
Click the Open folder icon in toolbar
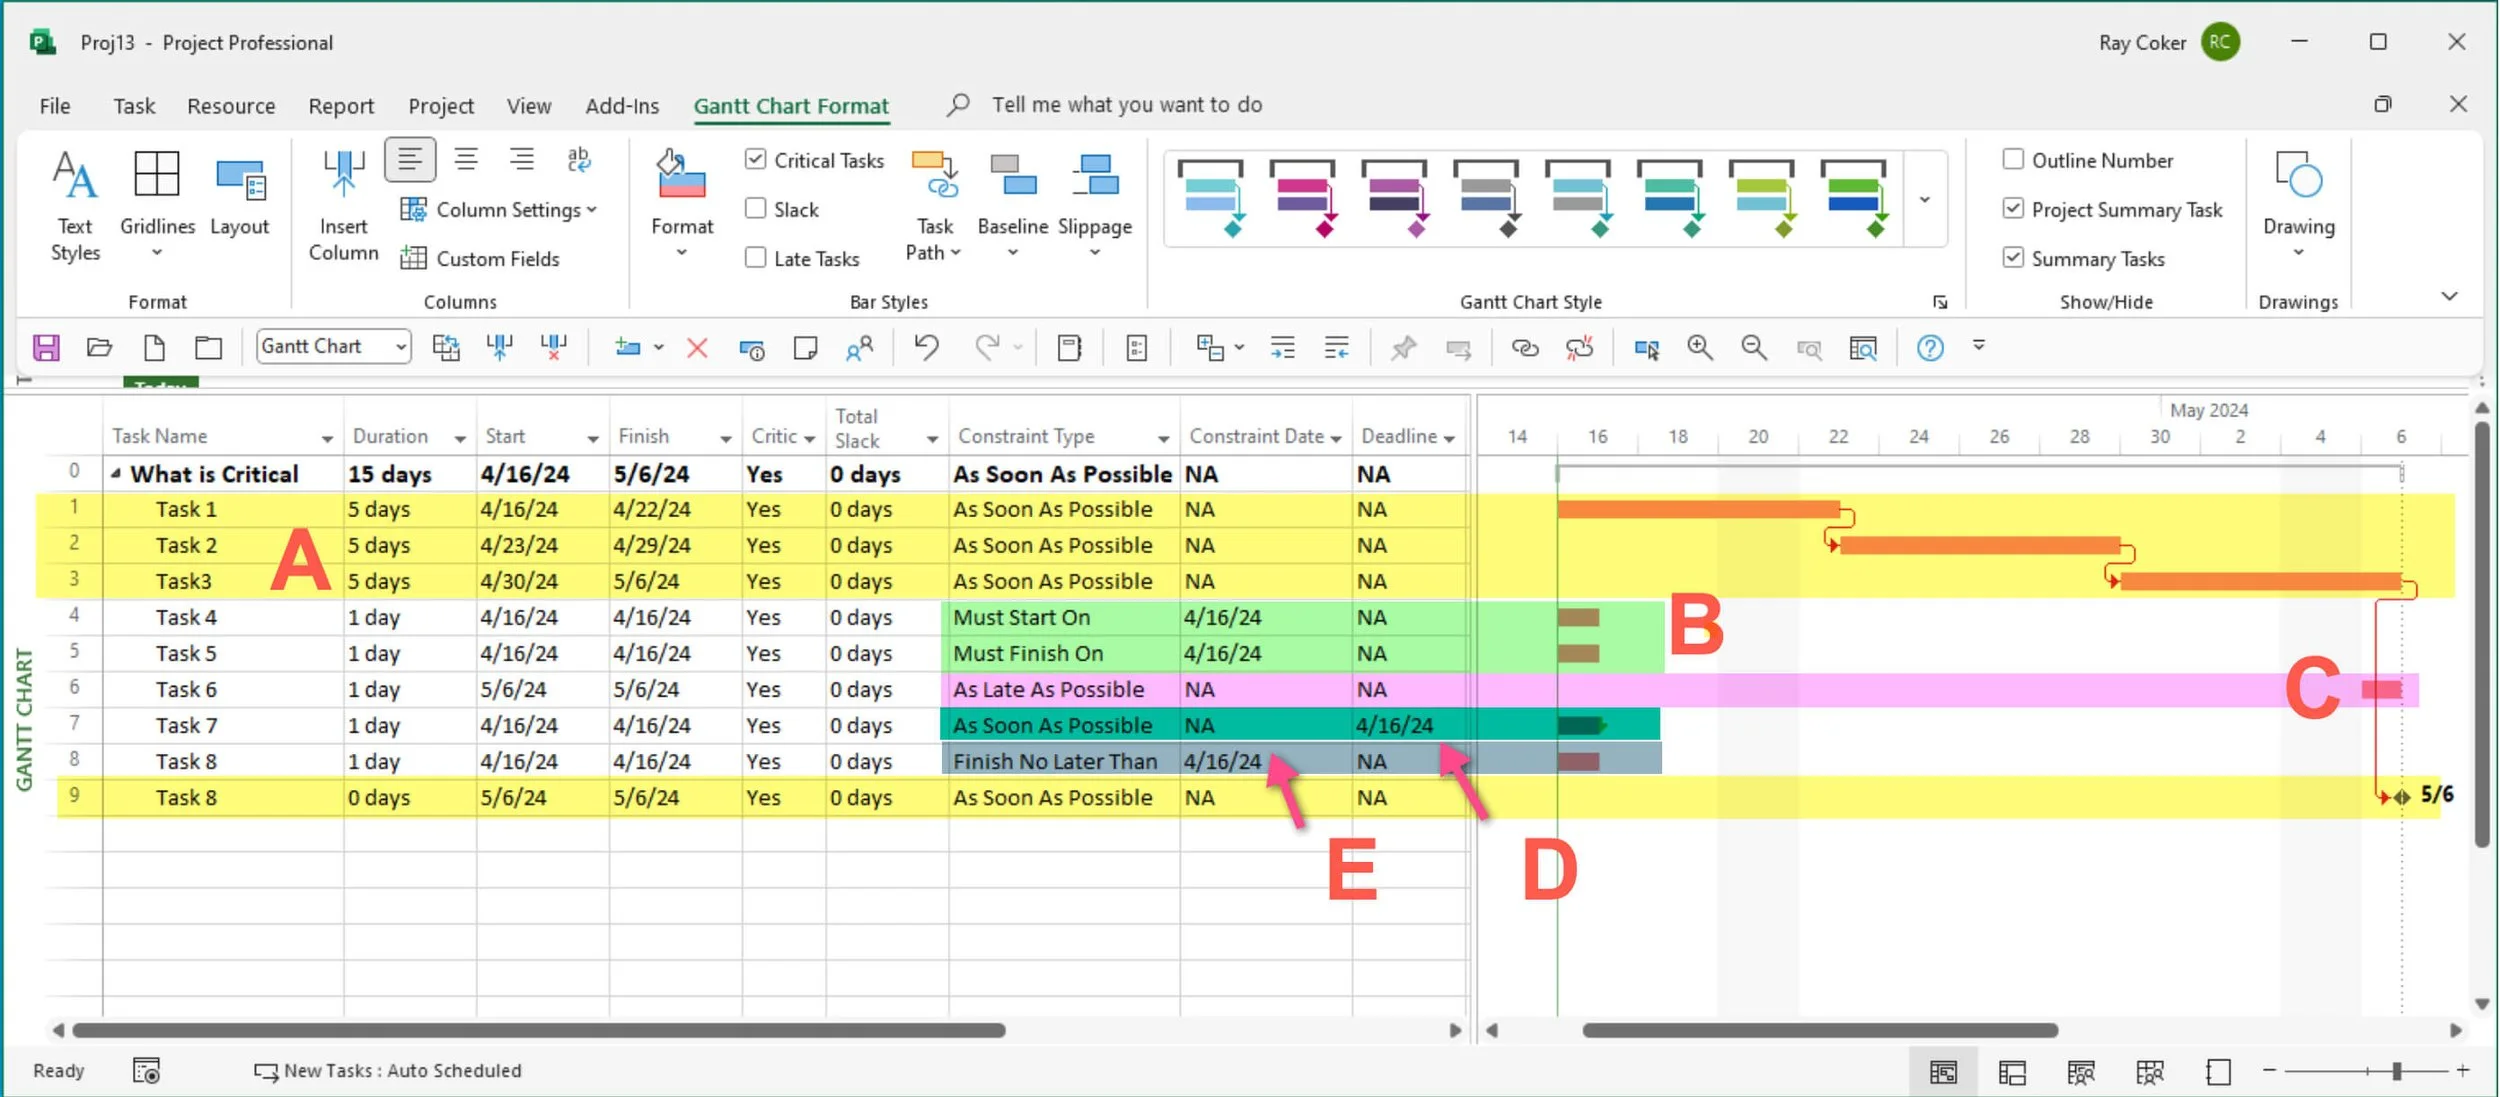99,347
